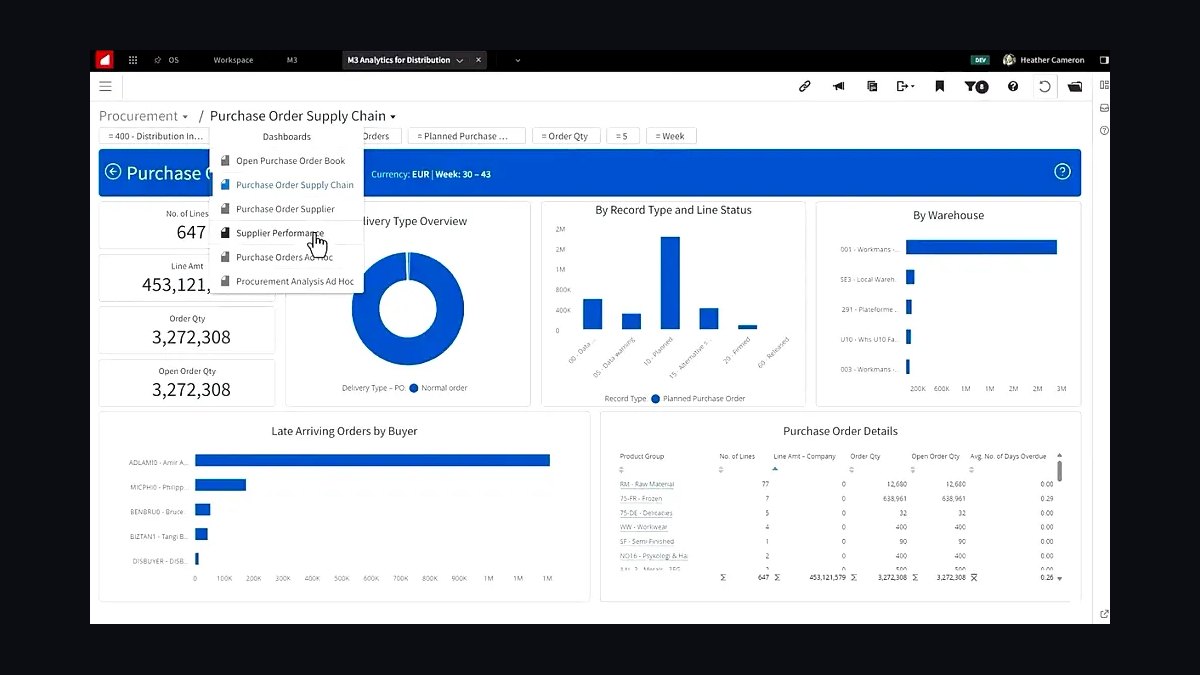This screenshot has width=1200, height=675.
Task: Open the filter funnel icon with badge
Action: click(x=977, y=87)
